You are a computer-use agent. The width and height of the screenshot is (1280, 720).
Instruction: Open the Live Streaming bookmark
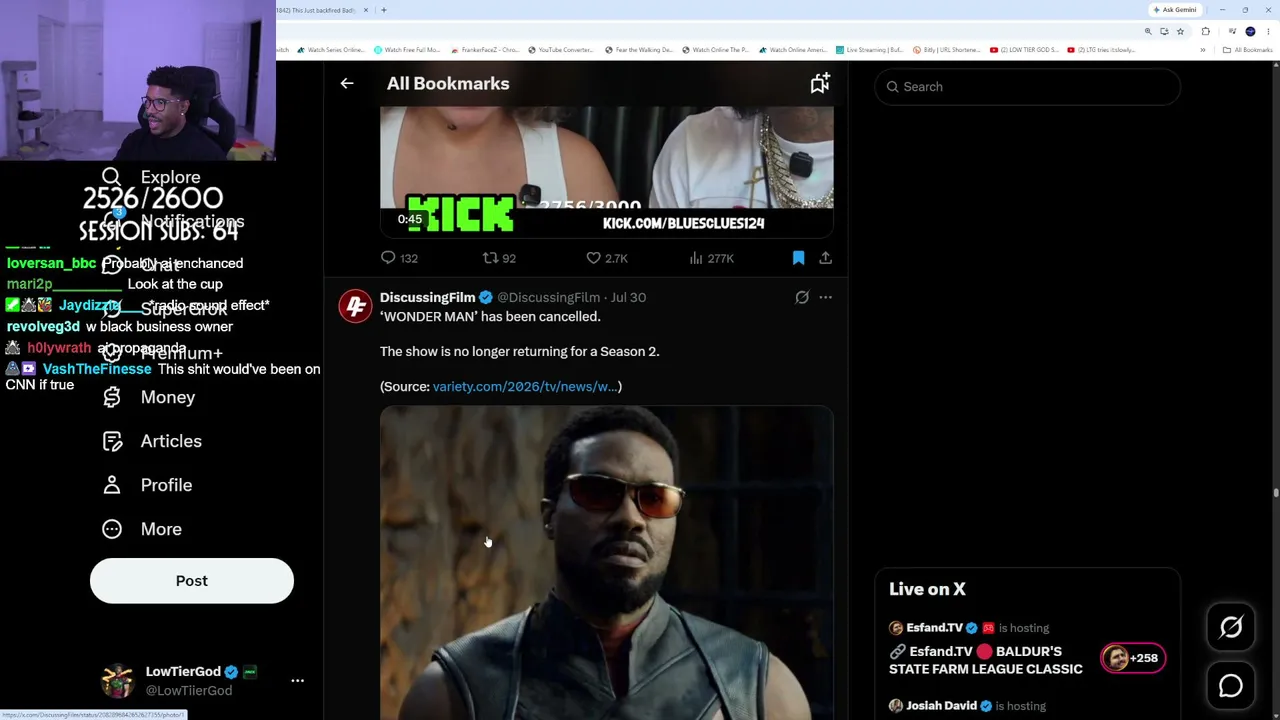[869, 50]
